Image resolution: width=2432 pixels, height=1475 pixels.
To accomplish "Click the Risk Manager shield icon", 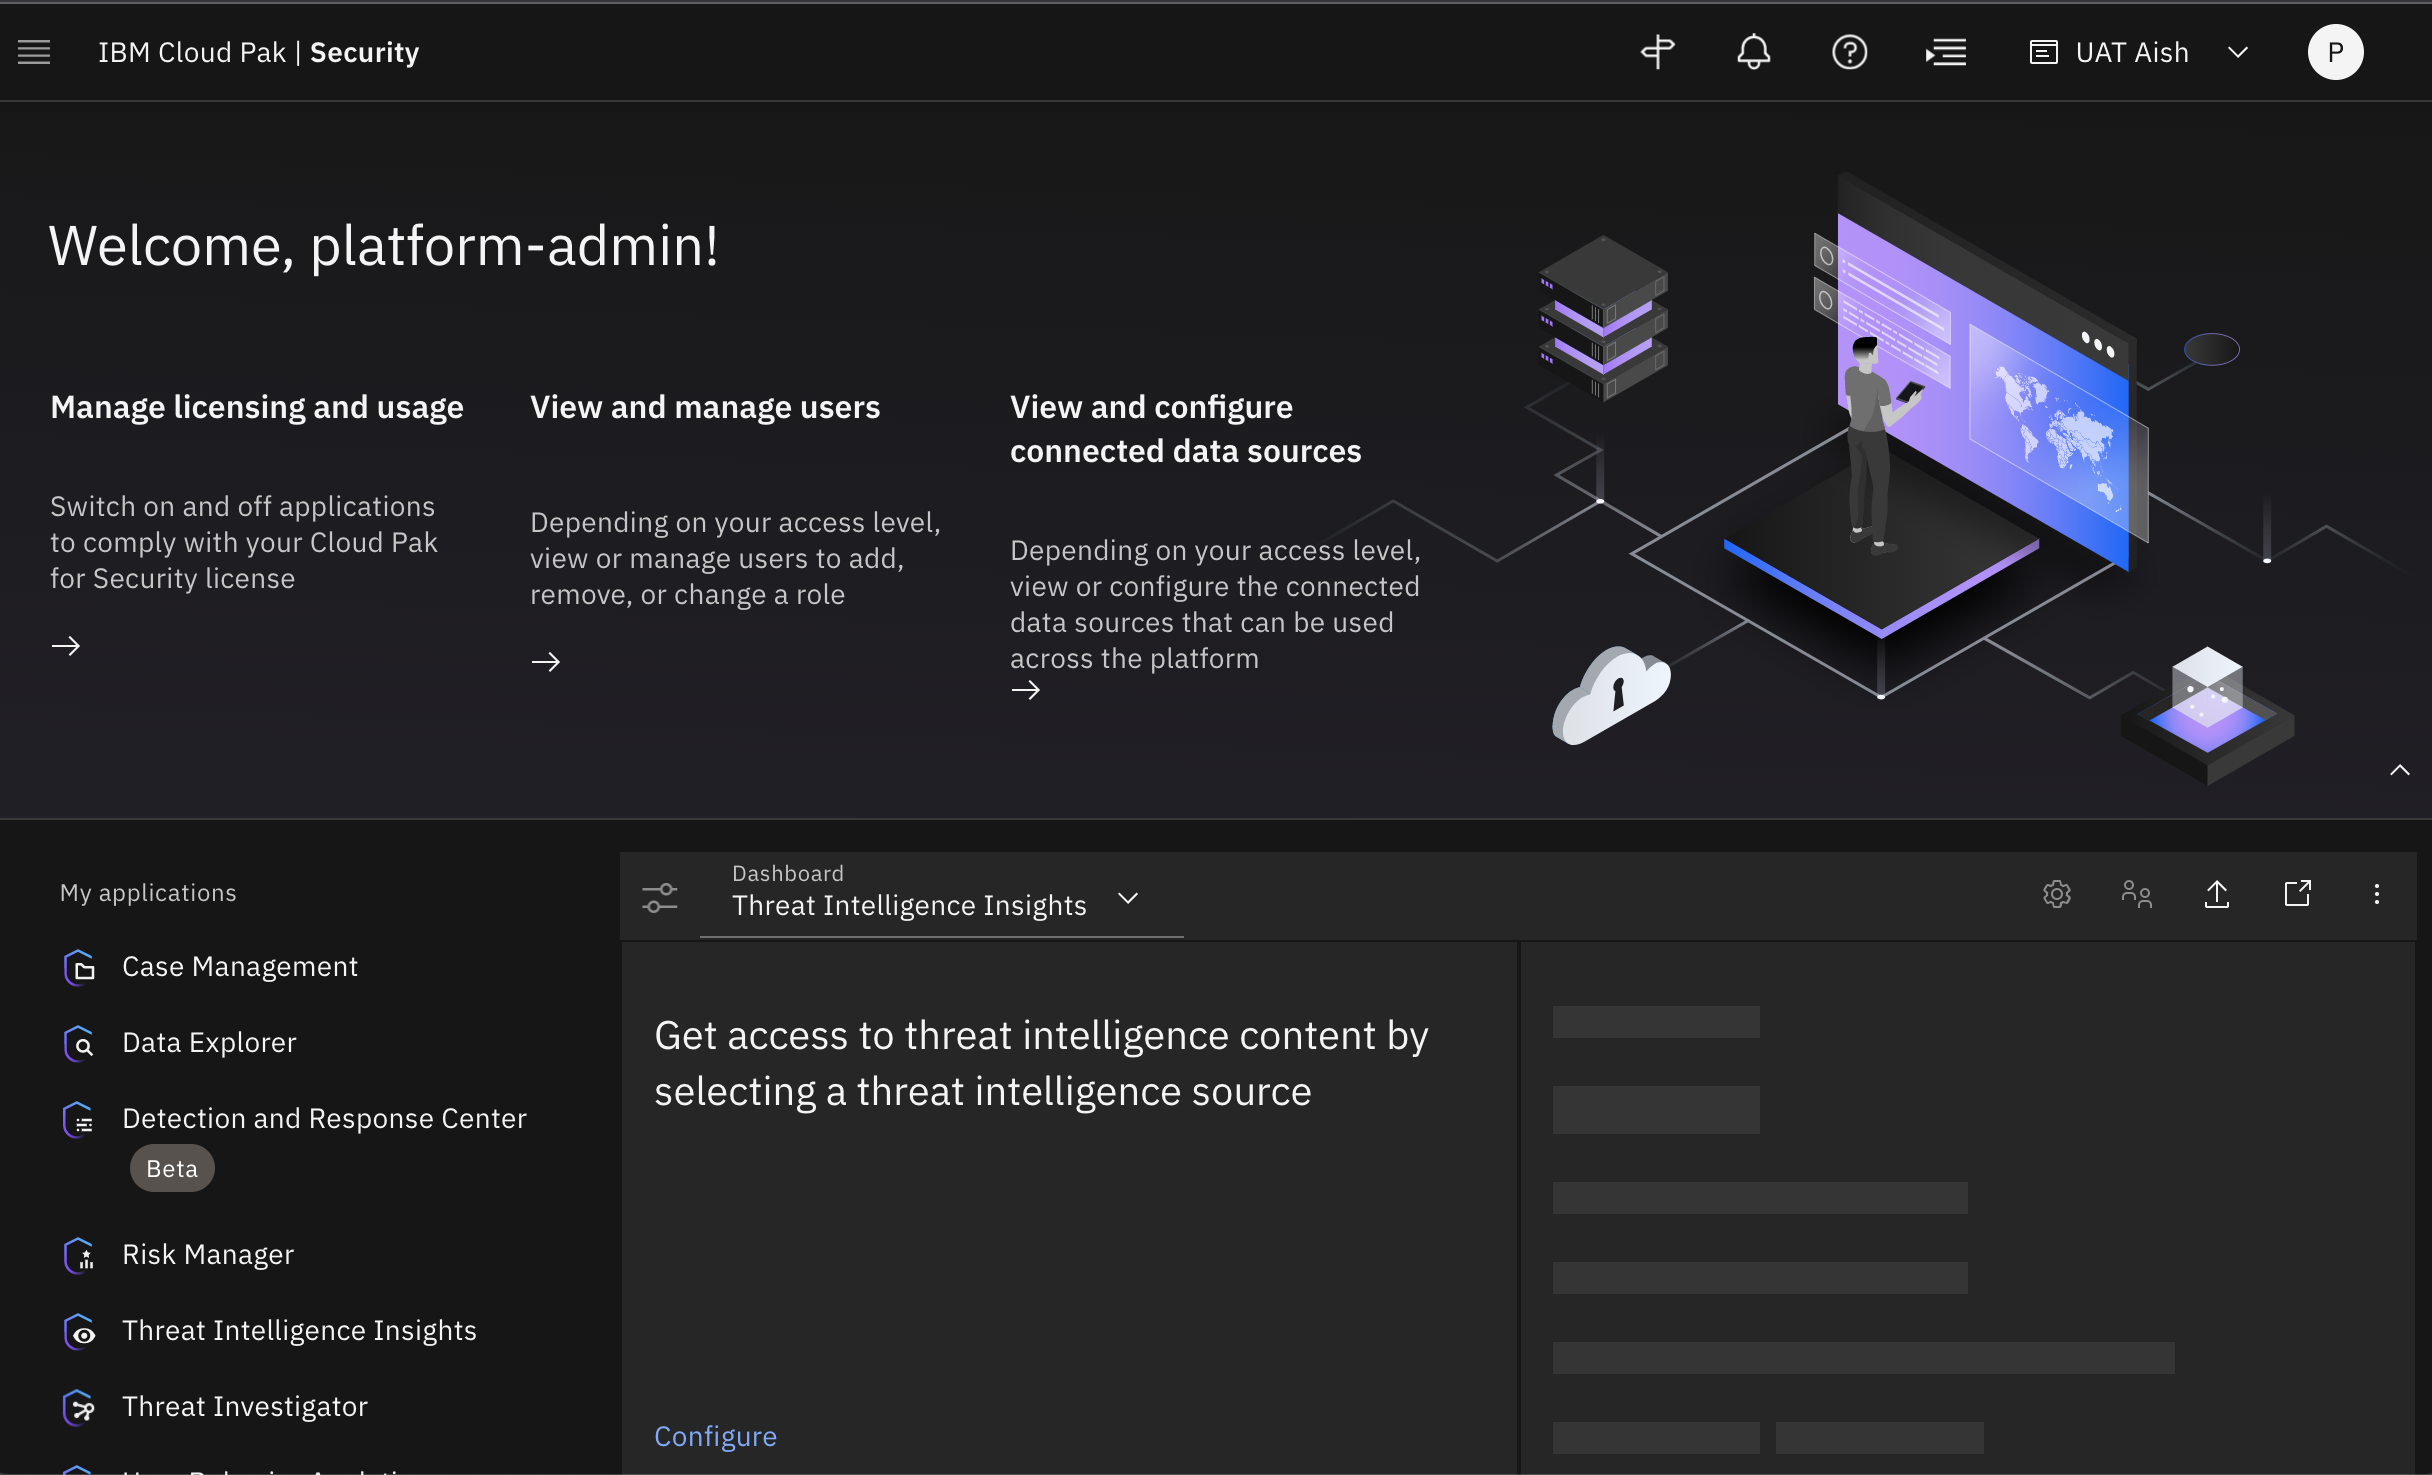I will [80, 1255].
